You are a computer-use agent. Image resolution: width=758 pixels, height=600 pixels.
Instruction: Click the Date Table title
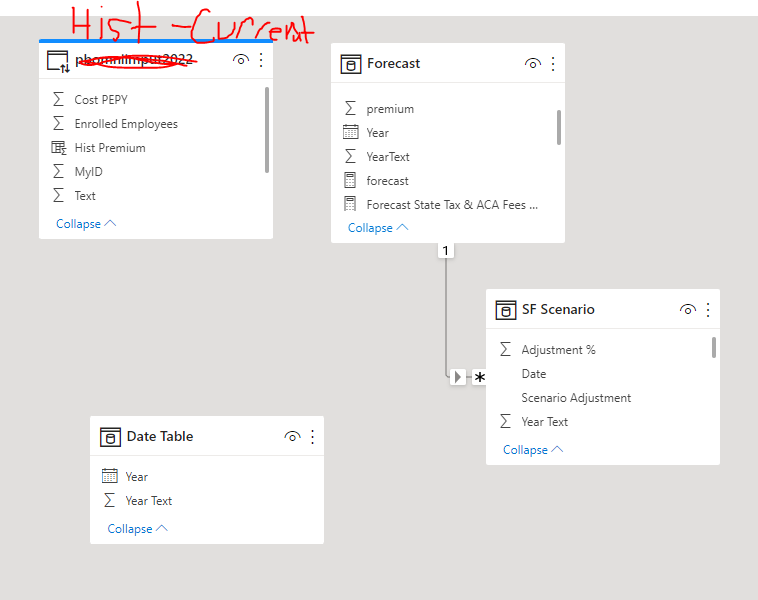(160, 437)
